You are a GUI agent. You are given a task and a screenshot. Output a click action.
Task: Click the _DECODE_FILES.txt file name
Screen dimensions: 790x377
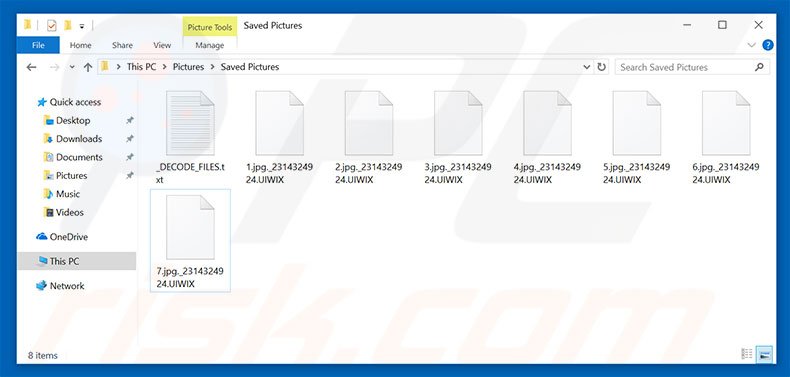[190, 173]
